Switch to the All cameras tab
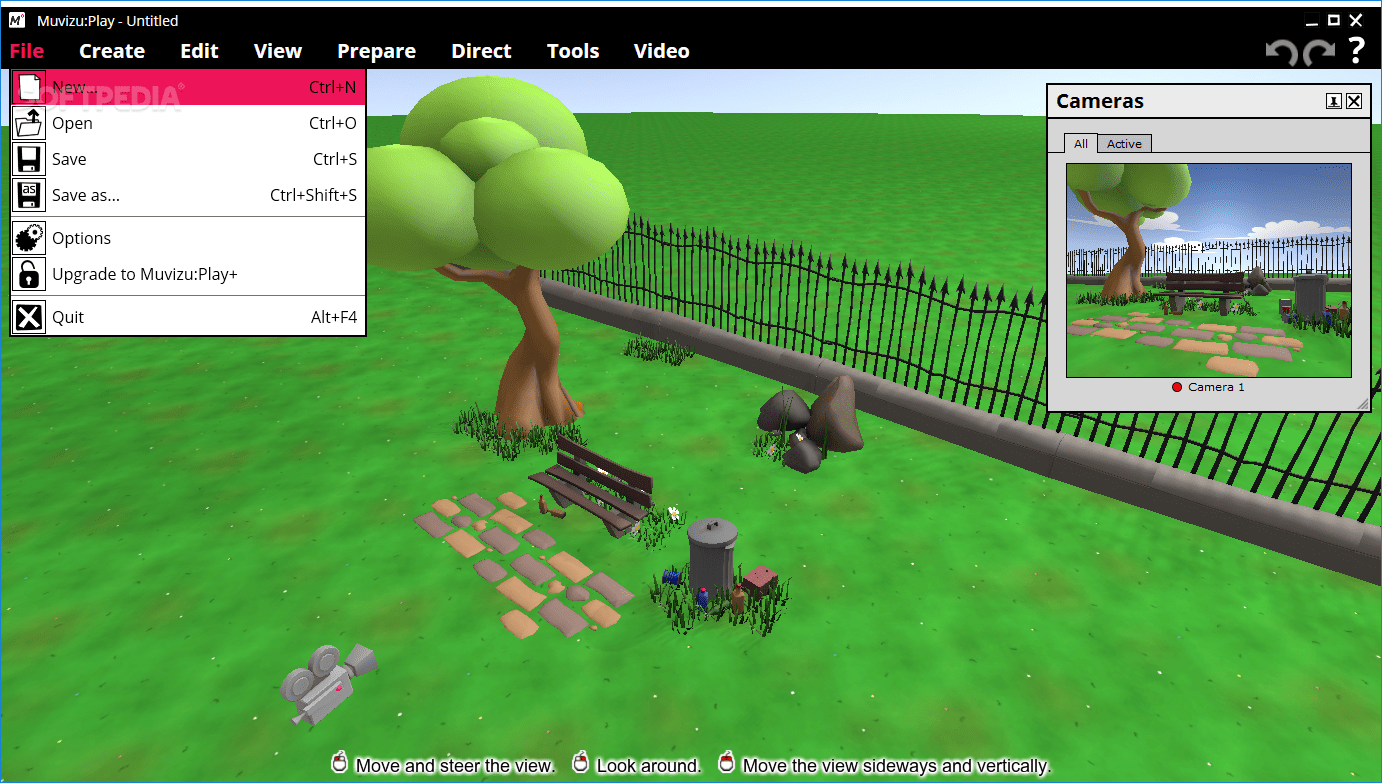 coord(1081,144)
